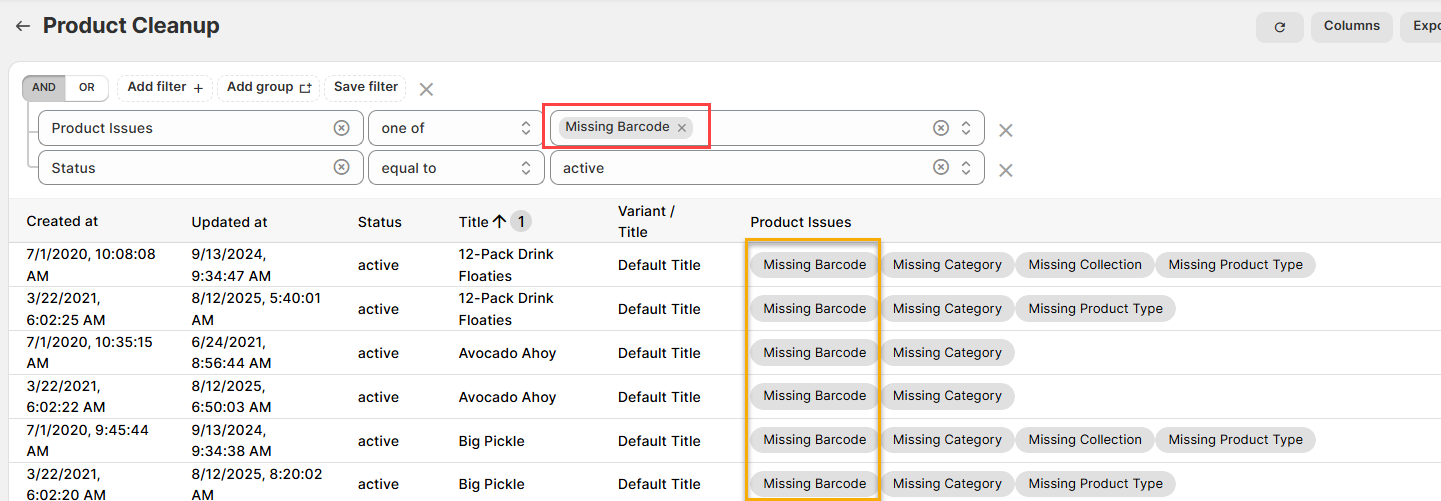The image size is (1441, 501).
Task: Delete the Product Issues filter row
Action: pos(1006,130)
